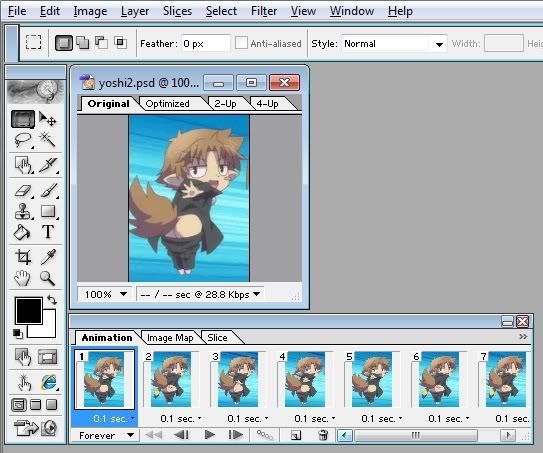Switch to the 2-Up view tab
Screen dimensions: 543x453
tap(225, 104)
